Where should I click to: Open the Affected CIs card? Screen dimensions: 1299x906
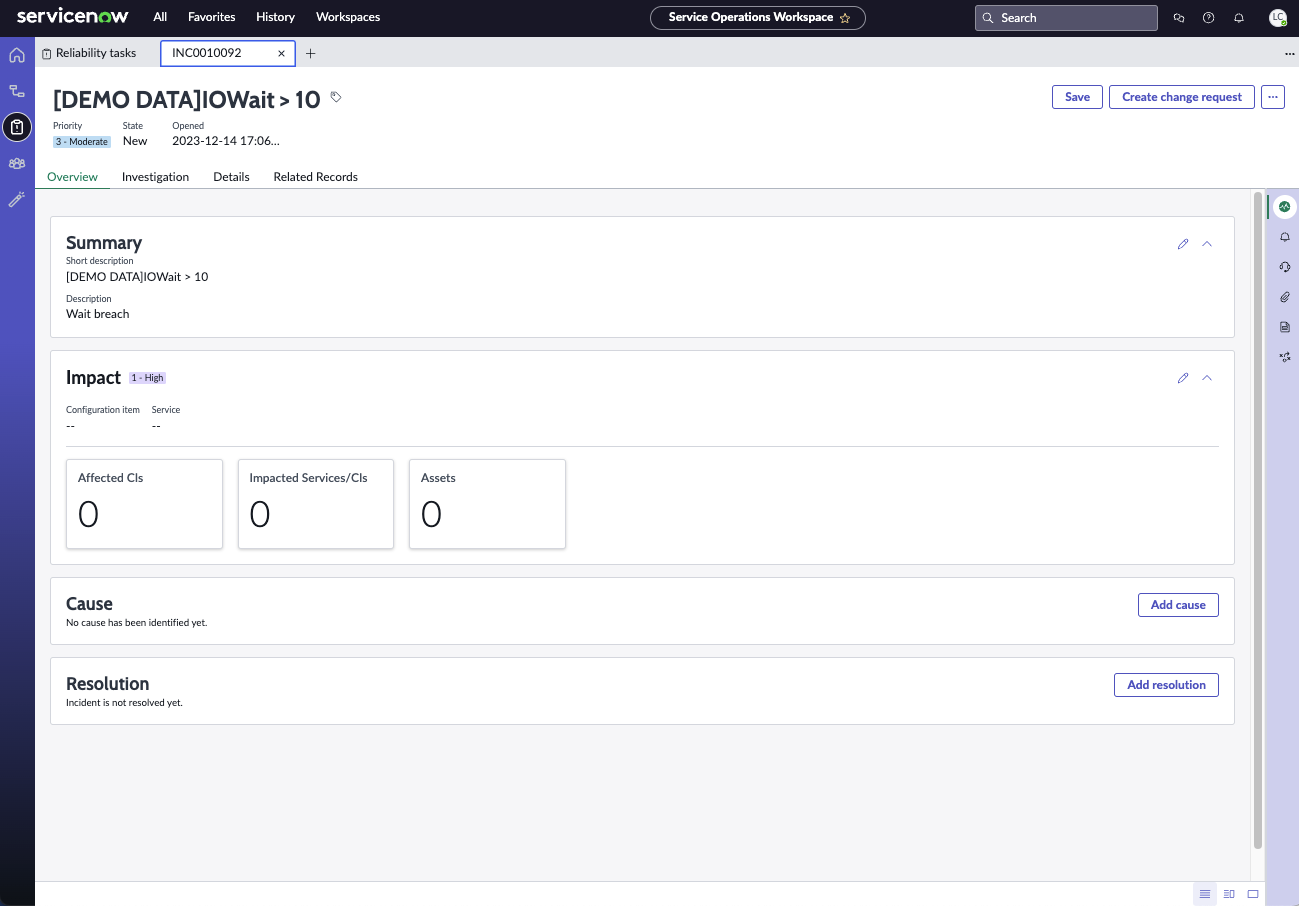(144, 504)
